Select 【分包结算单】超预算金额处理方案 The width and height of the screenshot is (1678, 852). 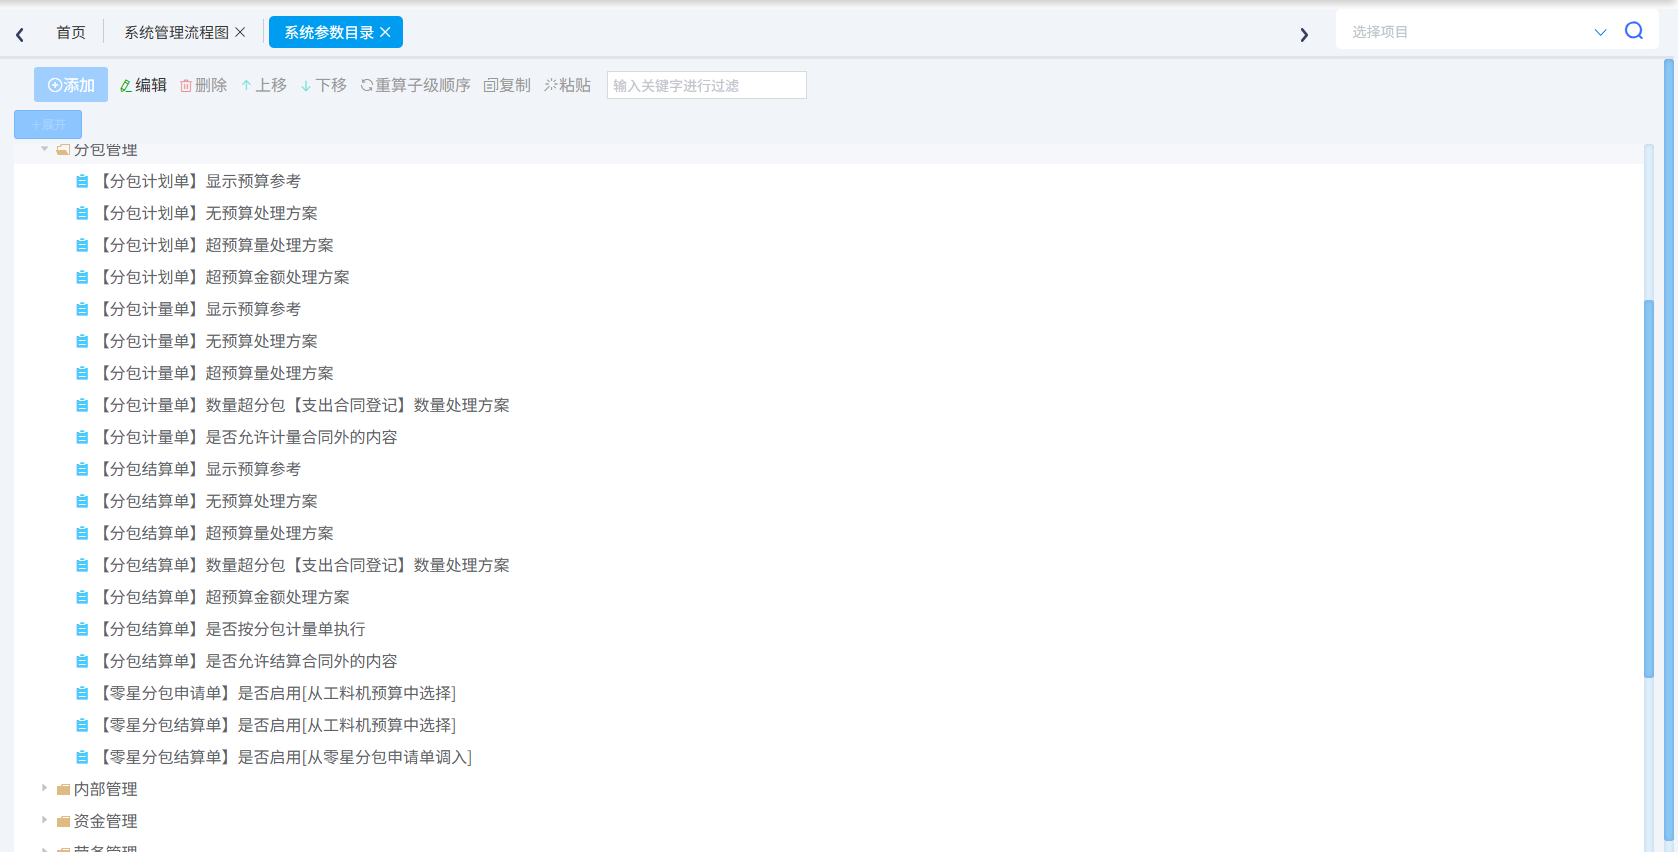point(224,597)
